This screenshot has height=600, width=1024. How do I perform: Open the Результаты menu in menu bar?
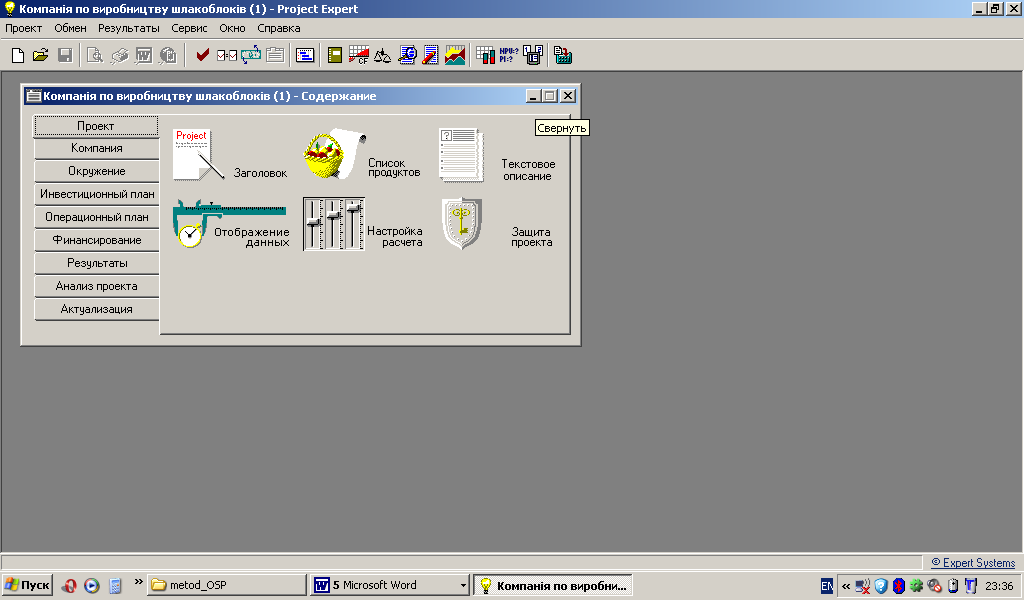(129, 28)
